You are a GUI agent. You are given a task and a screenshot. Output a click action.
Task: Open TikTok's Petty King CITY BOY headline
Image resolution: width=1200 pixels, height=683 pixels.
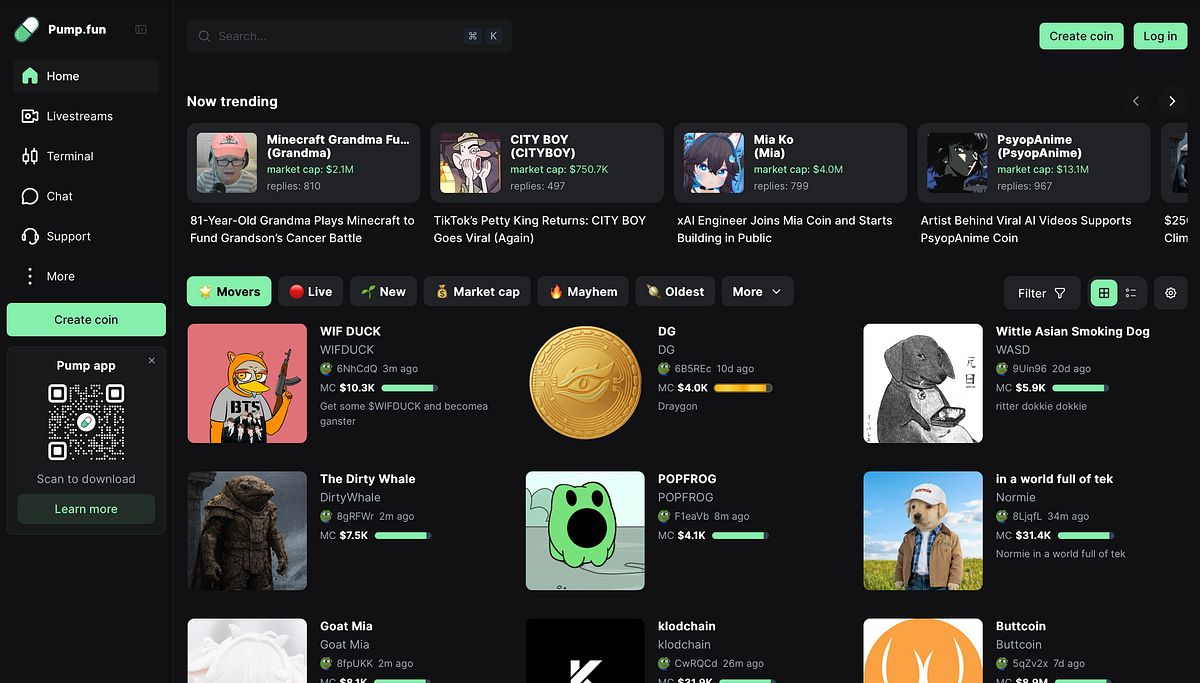pyautogui.click(x=540, y=229)
